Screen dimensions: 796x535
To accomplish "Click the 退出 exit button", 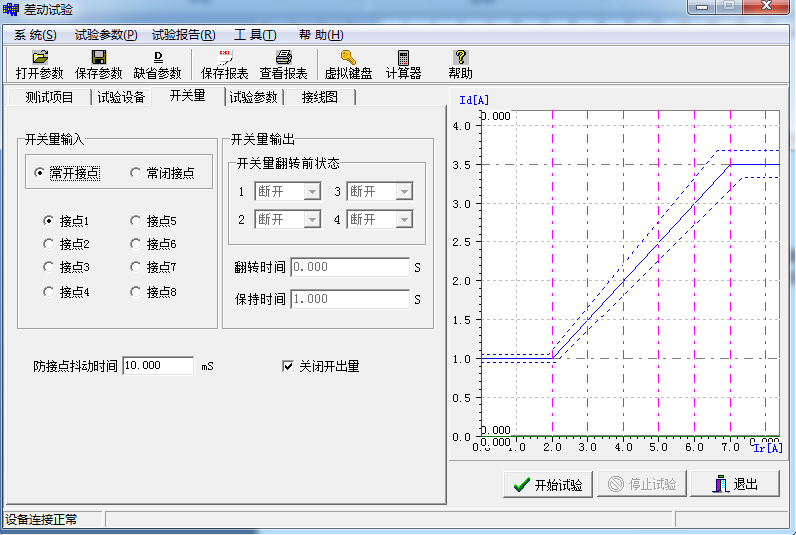I will [733, 484].
